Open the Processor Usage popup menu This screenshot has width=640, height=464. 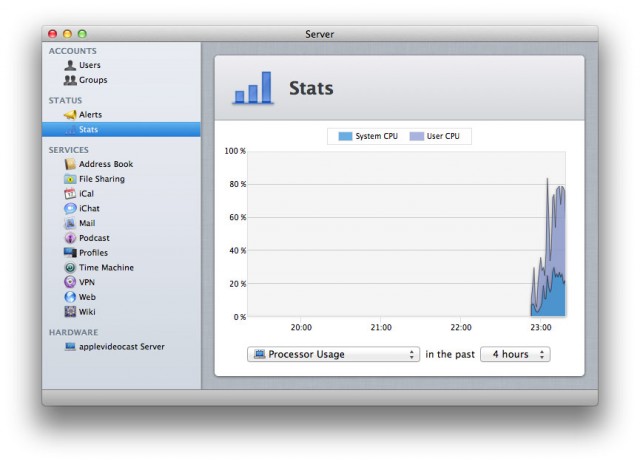(333, 354)
